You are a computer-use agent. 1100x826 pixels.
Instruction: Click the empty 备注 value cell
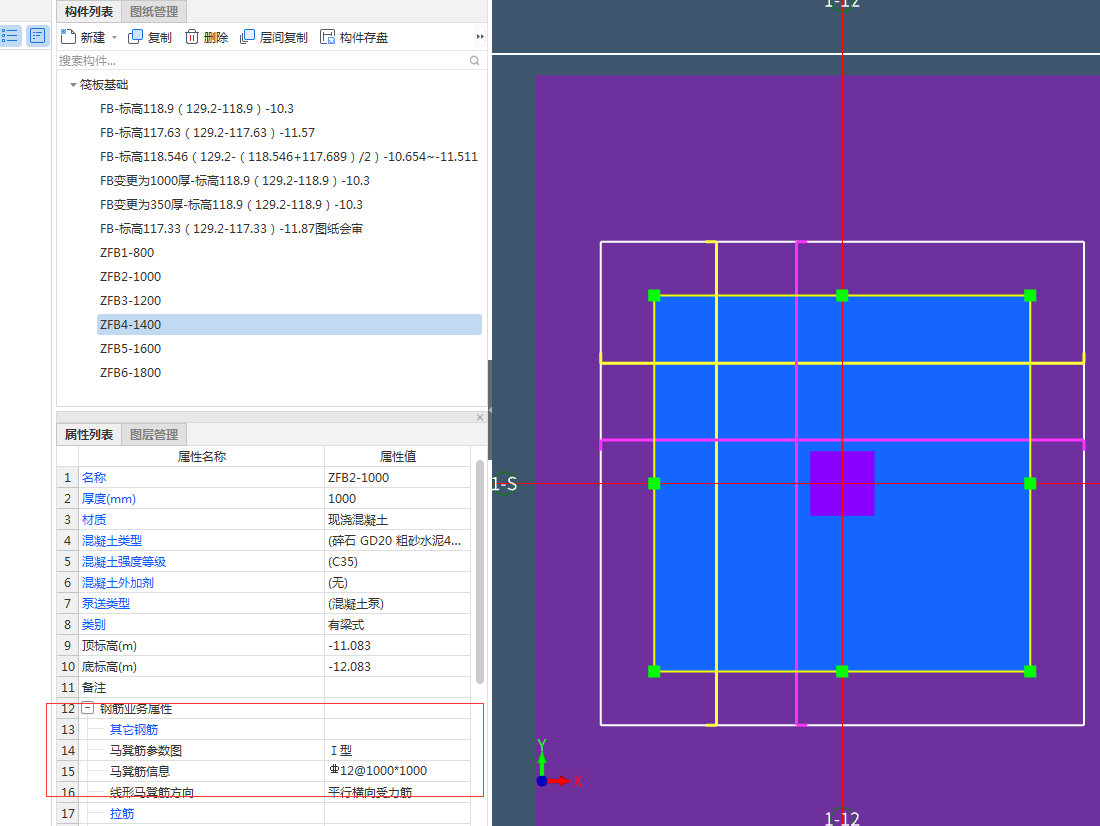397,688
